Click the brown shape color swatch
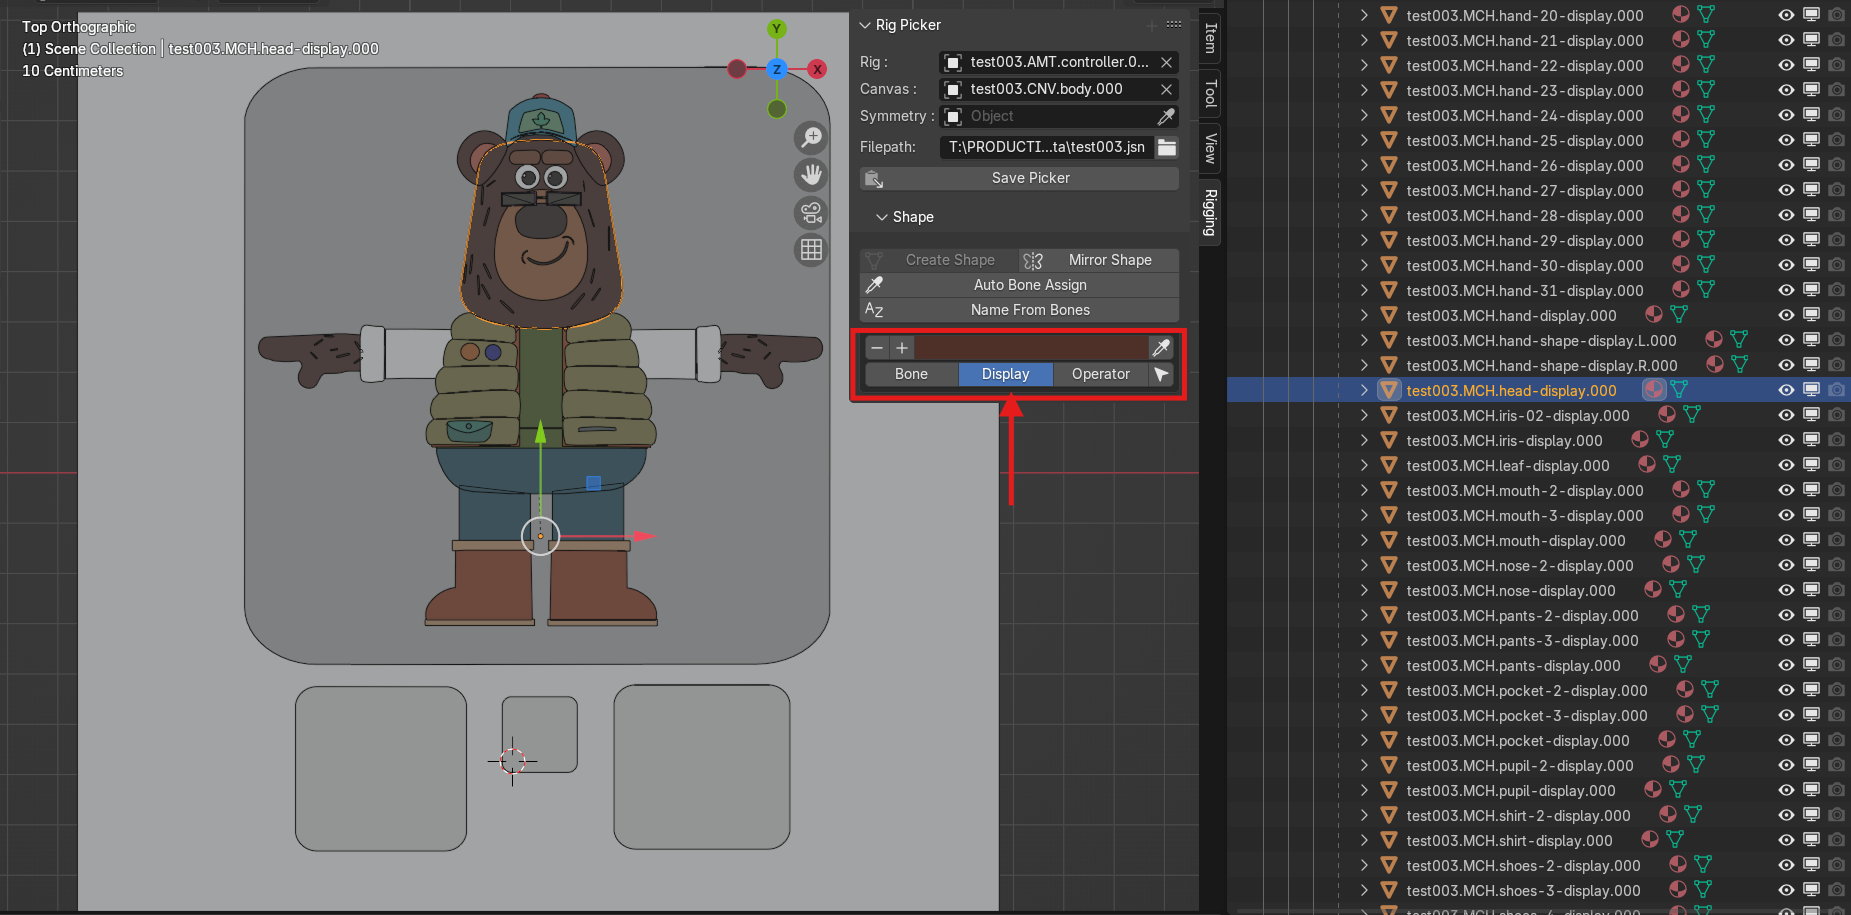Image resolution: width=1851 pixels, height=915 pixels. click(x=1030, y=348)
